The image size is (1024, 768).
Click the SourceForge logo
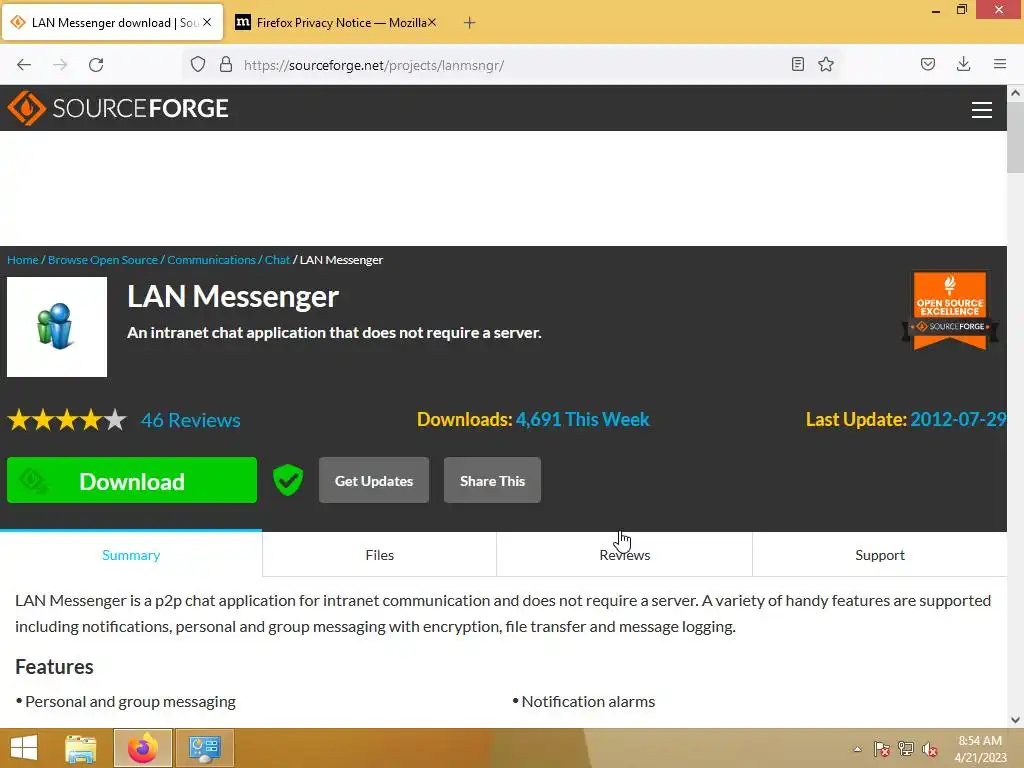tap(118, 108)
